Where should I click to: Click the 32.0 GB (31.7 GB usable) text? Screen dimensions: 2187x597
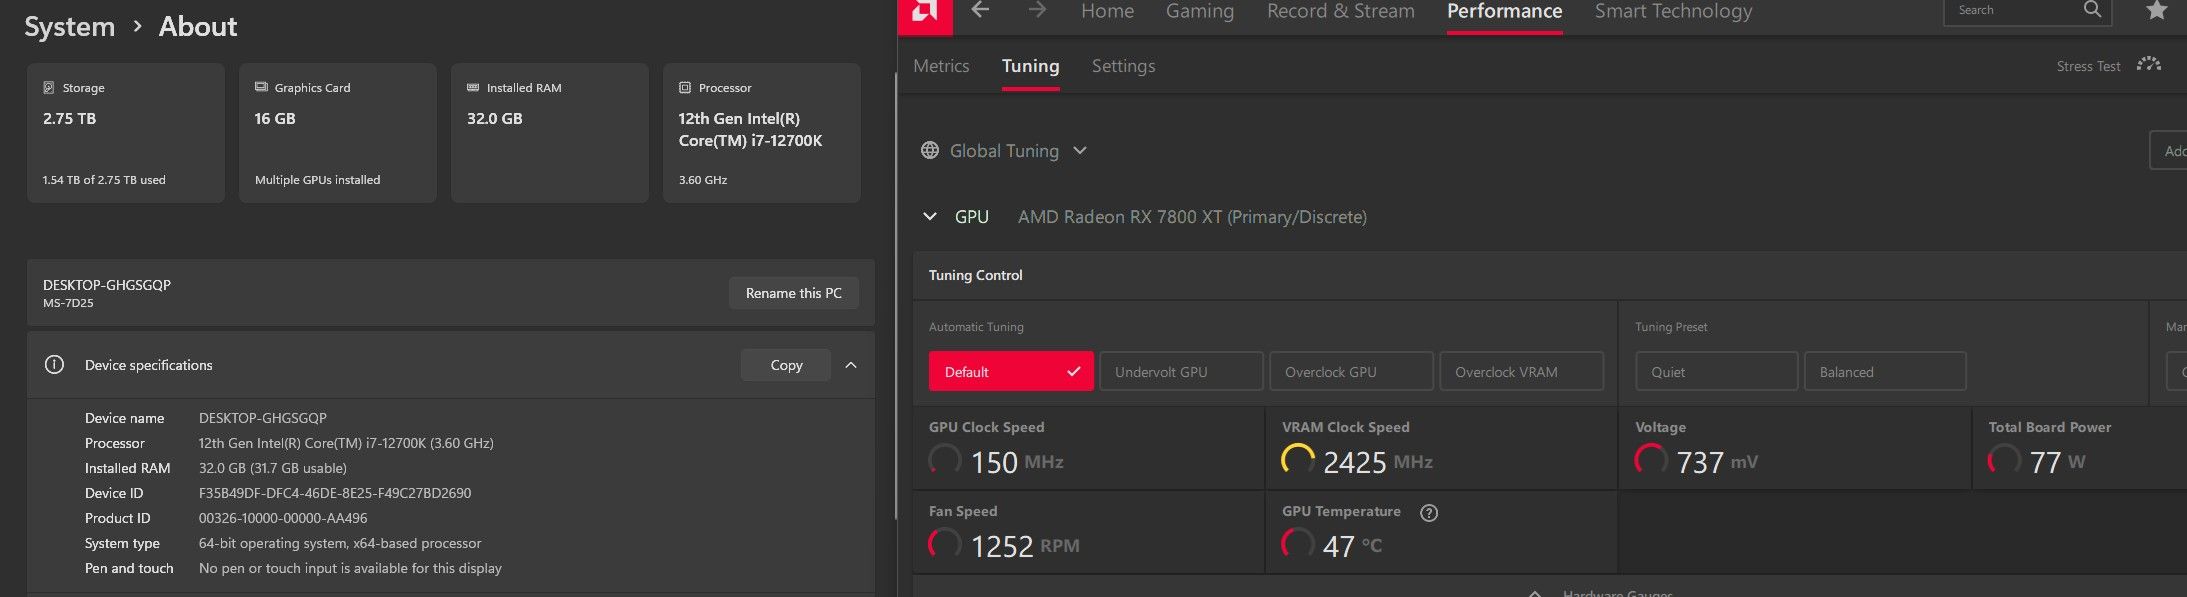273,468
